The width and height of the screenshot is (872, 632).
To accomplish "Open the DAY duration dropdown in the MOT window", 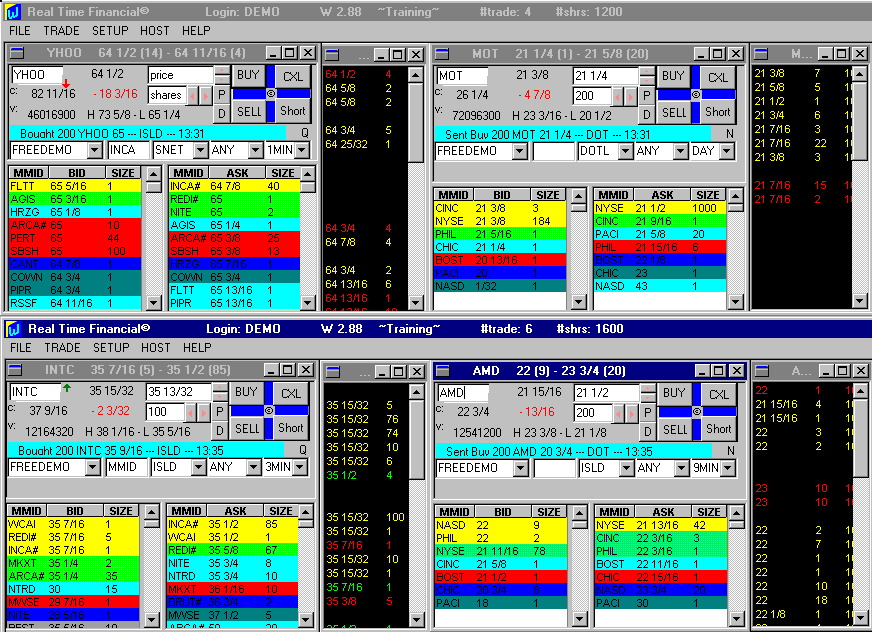I will 727,151.
